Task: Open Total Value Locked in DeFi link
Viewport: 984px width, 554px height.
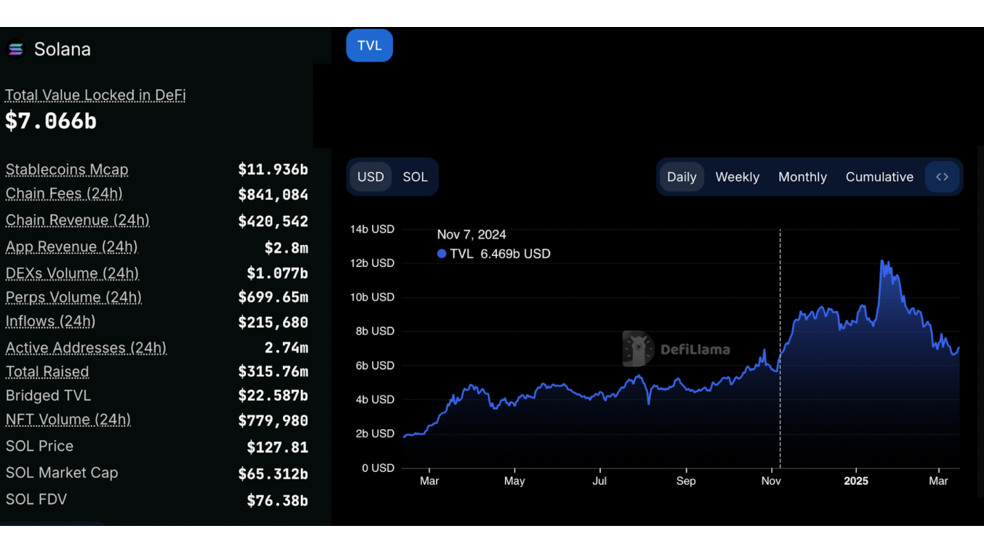Action: (95, 95)
